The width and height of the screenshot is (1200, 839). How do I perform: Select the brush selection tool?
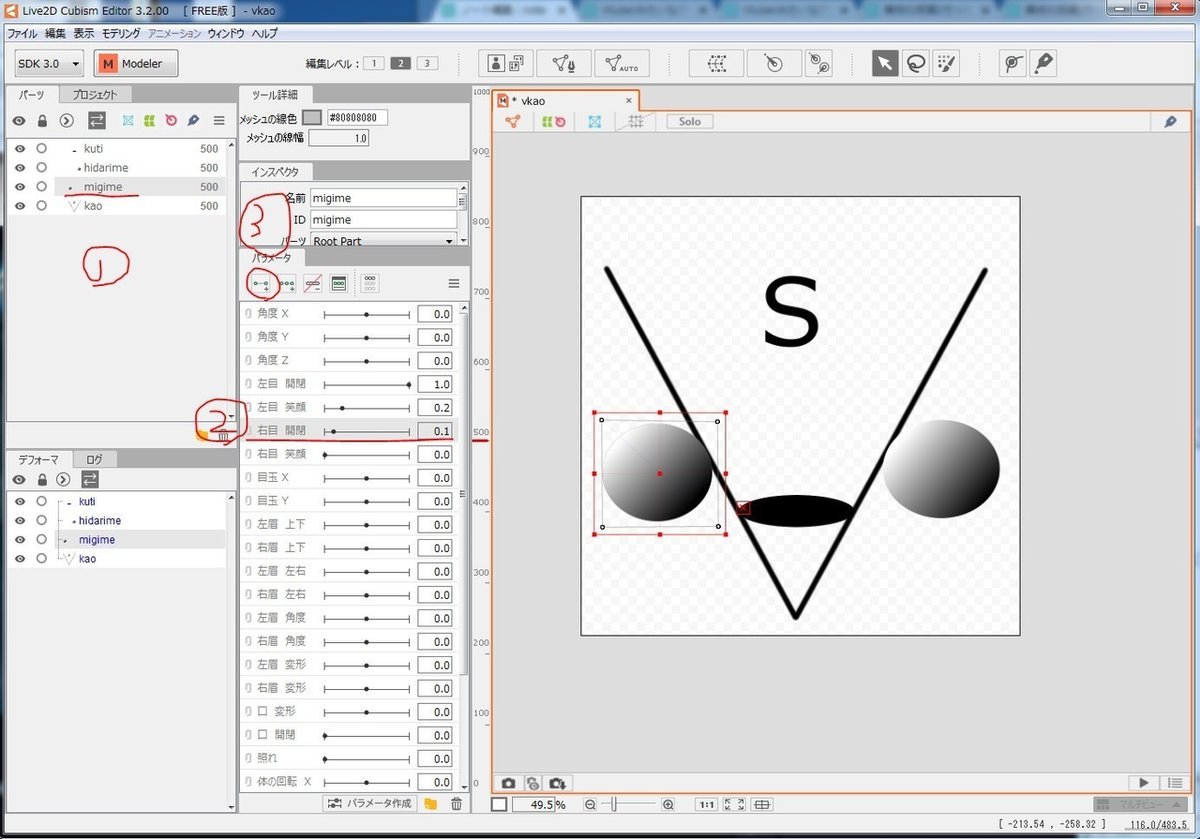[x=945, y=63]
